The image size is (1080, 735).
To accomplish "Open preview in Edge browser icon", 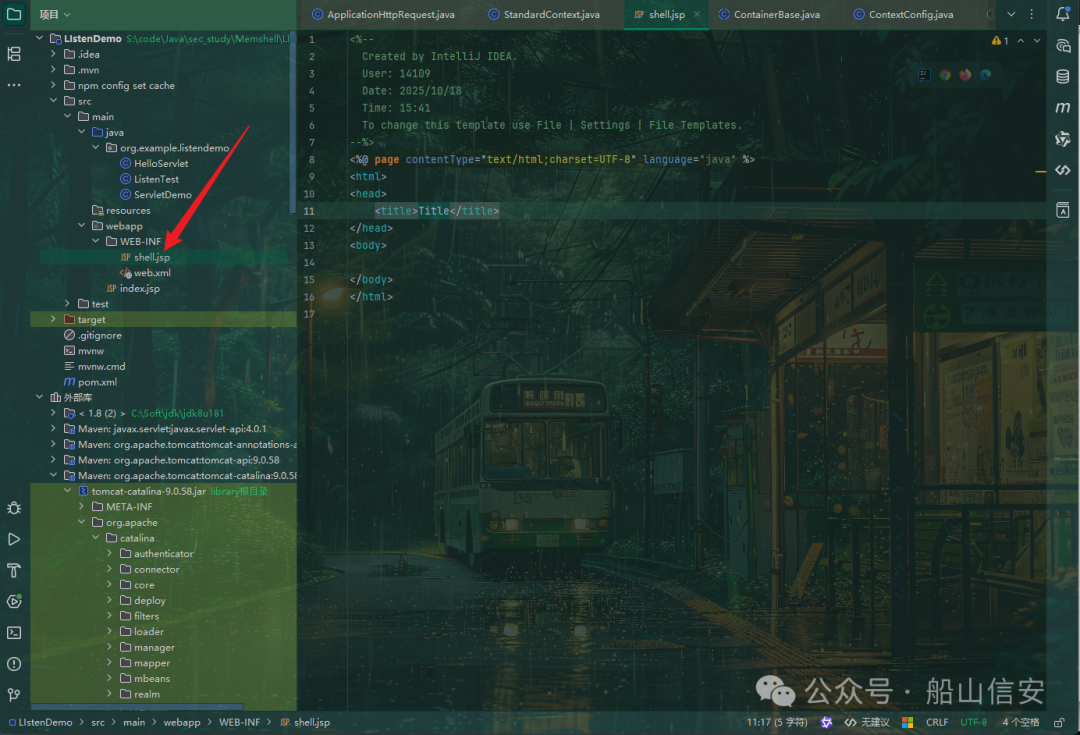I will point(986,75).
